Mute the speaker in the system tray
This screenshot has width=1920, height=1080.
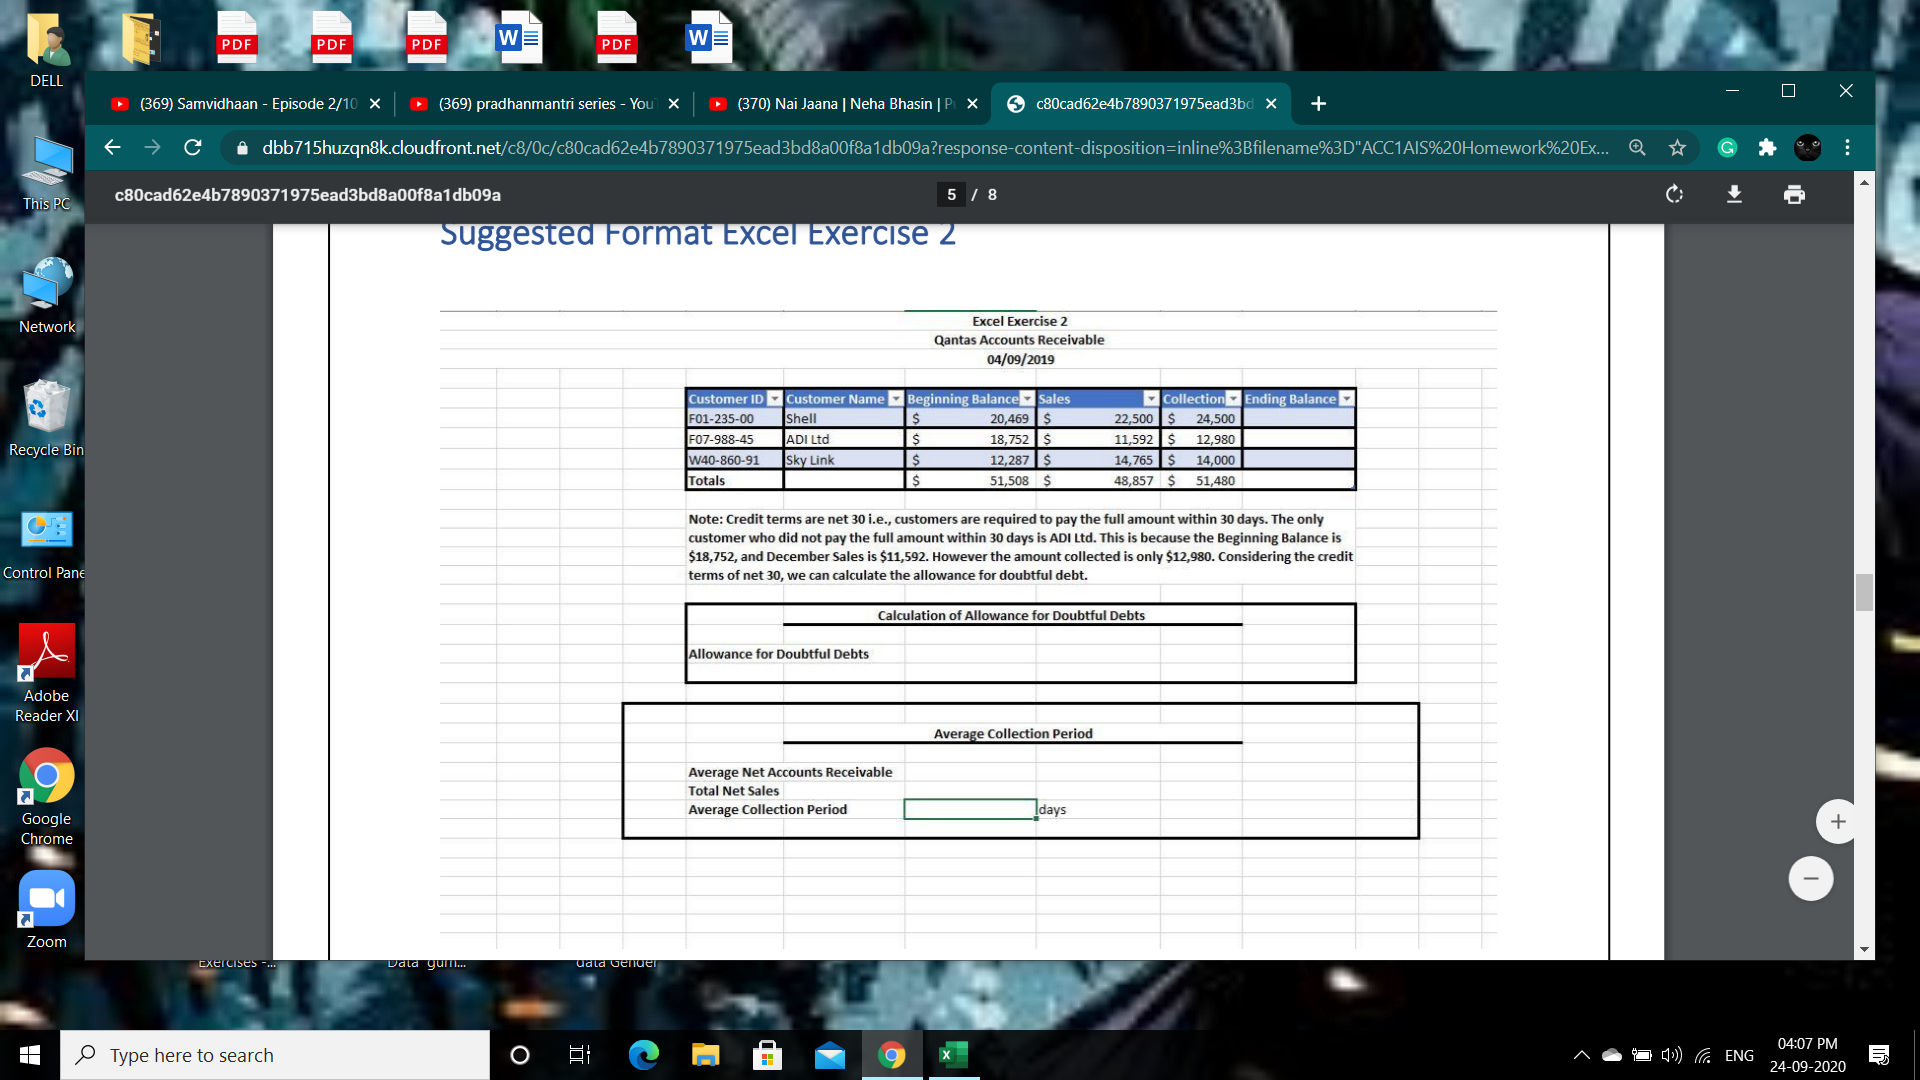1672,1054
